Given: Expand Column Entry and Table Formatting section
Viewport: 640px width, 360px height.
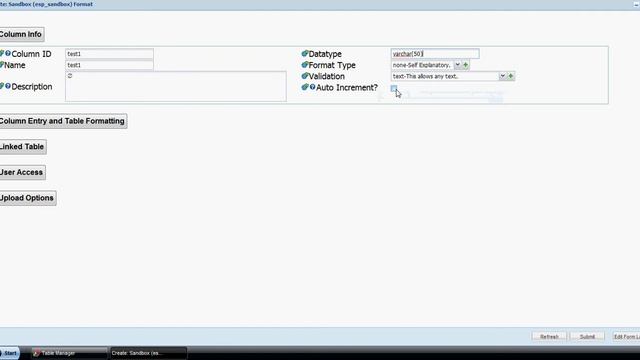Looking at the screenshot, I should coord(63,121).
